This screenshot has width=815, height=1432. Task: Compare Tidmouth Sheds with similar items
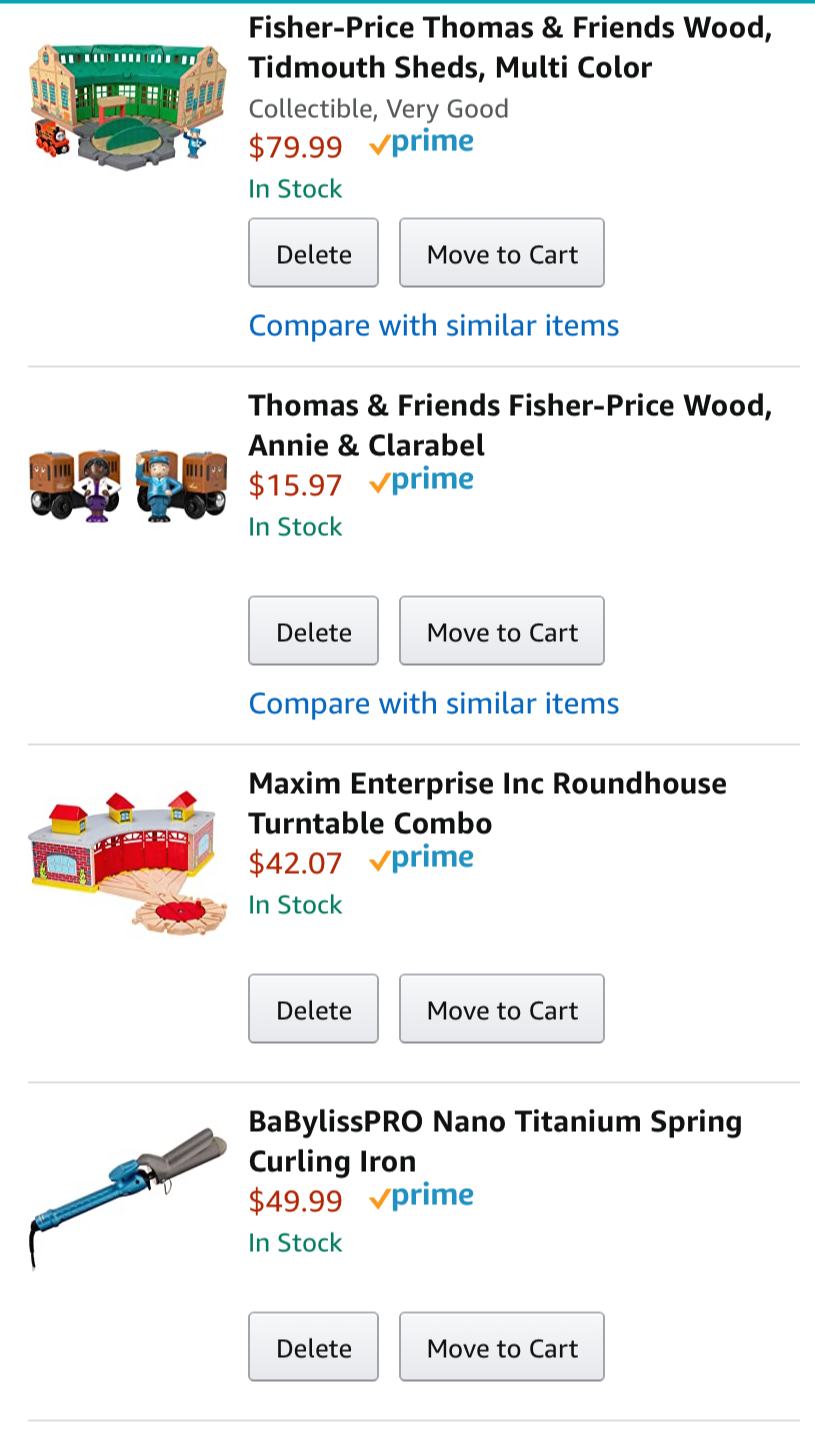tap(434, 325)
